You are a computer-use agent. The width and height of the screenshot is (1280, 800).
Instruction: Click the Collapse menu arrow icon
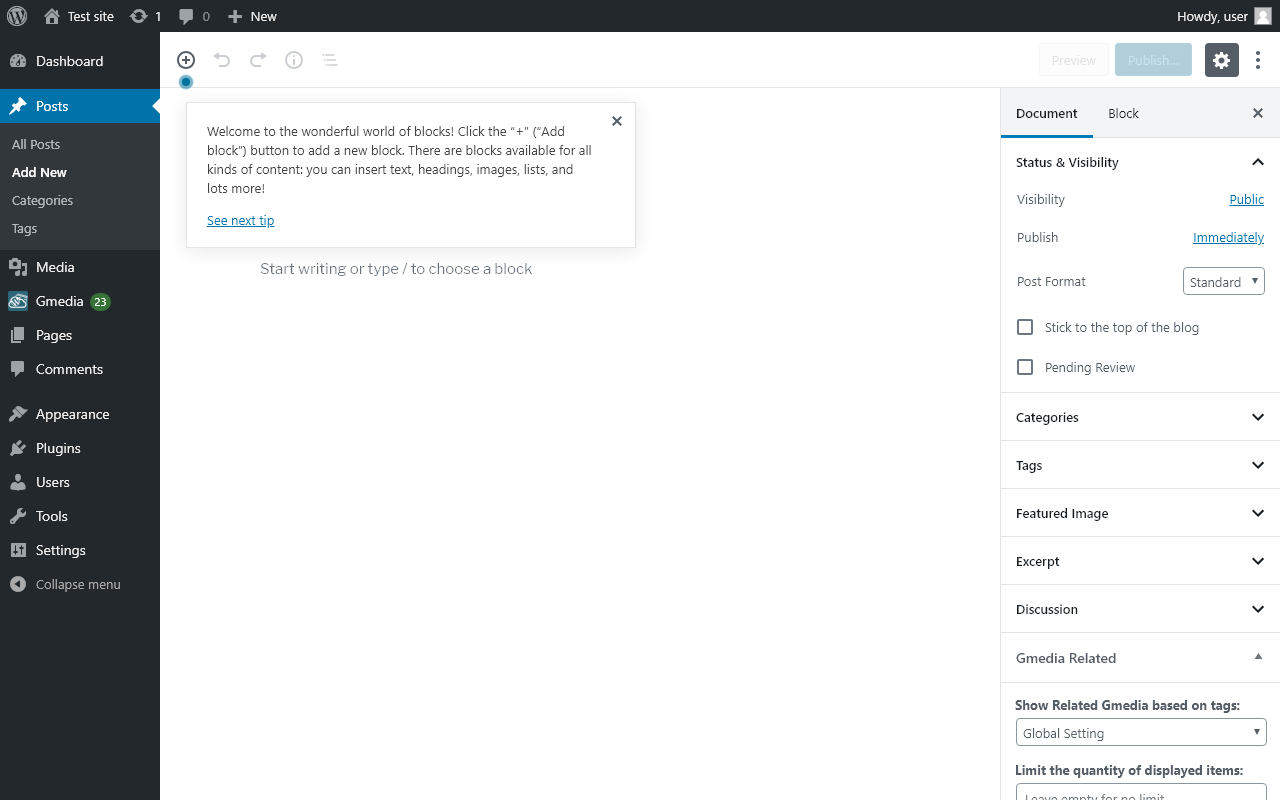[18, 584]
